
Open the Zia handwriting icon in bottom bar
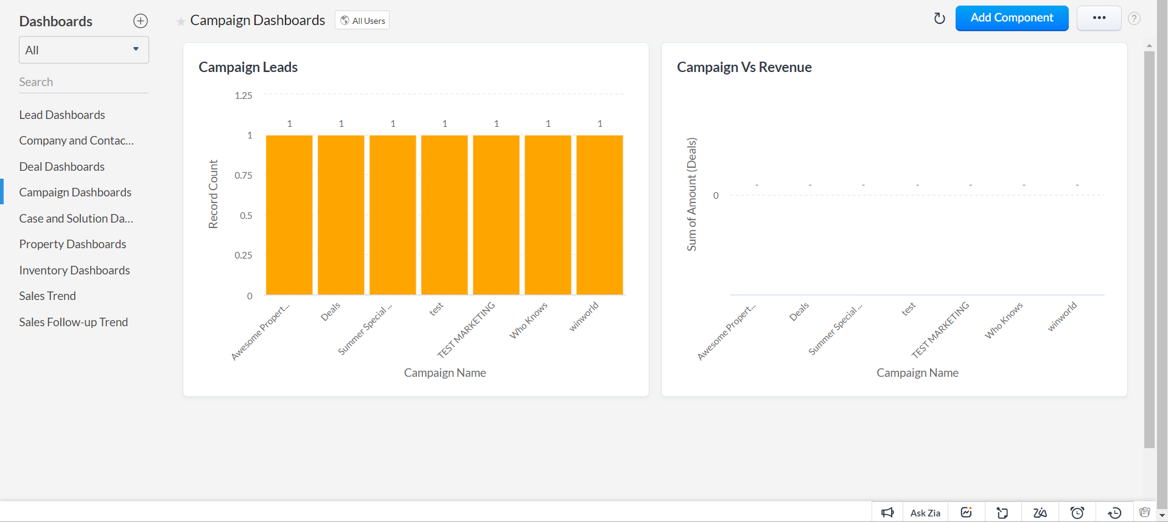click(1041, 512)
